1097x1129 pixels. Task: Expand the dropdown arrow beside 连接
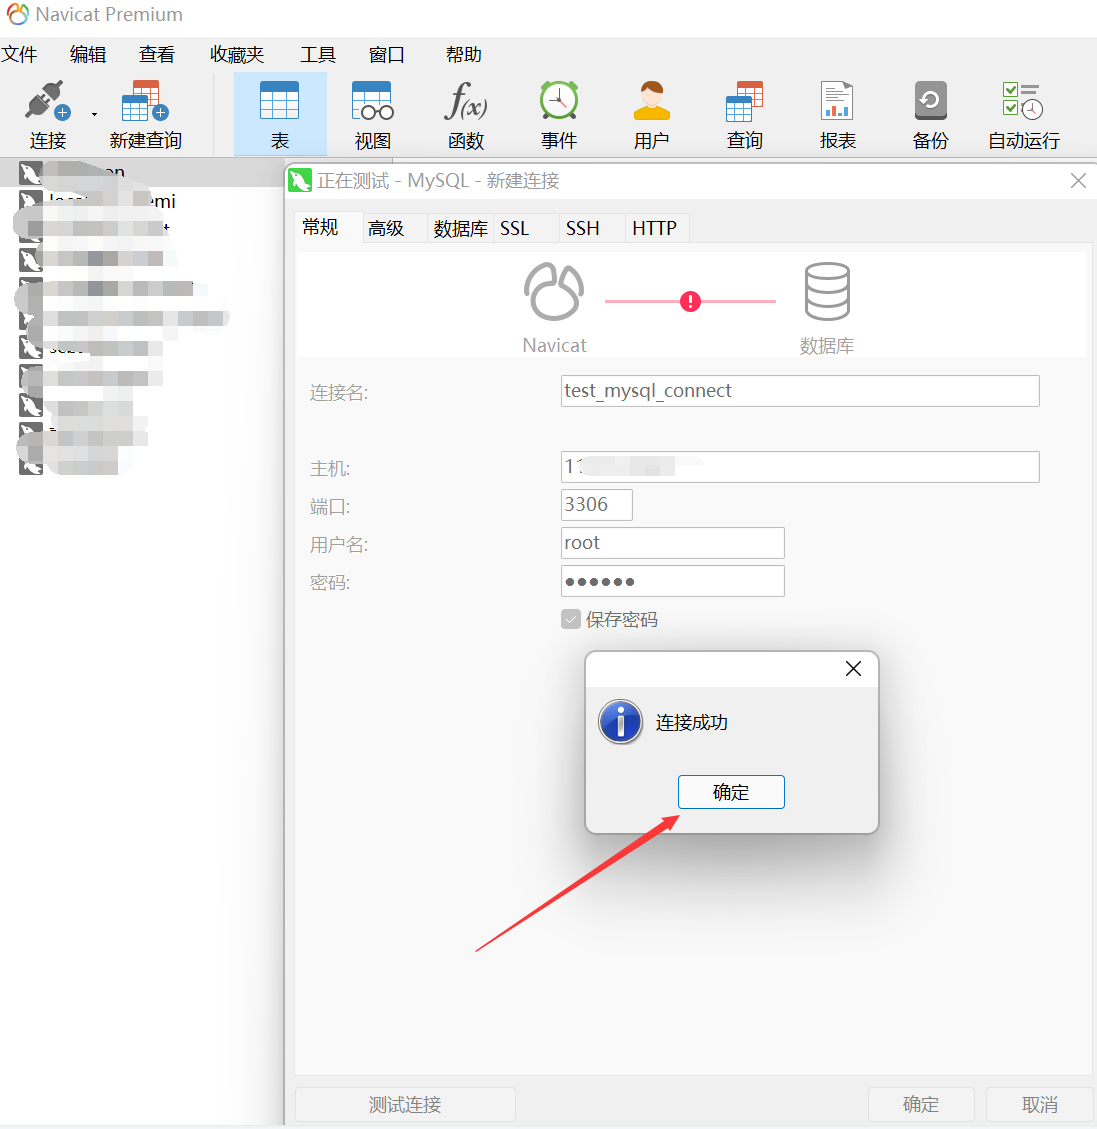[94, 114]
